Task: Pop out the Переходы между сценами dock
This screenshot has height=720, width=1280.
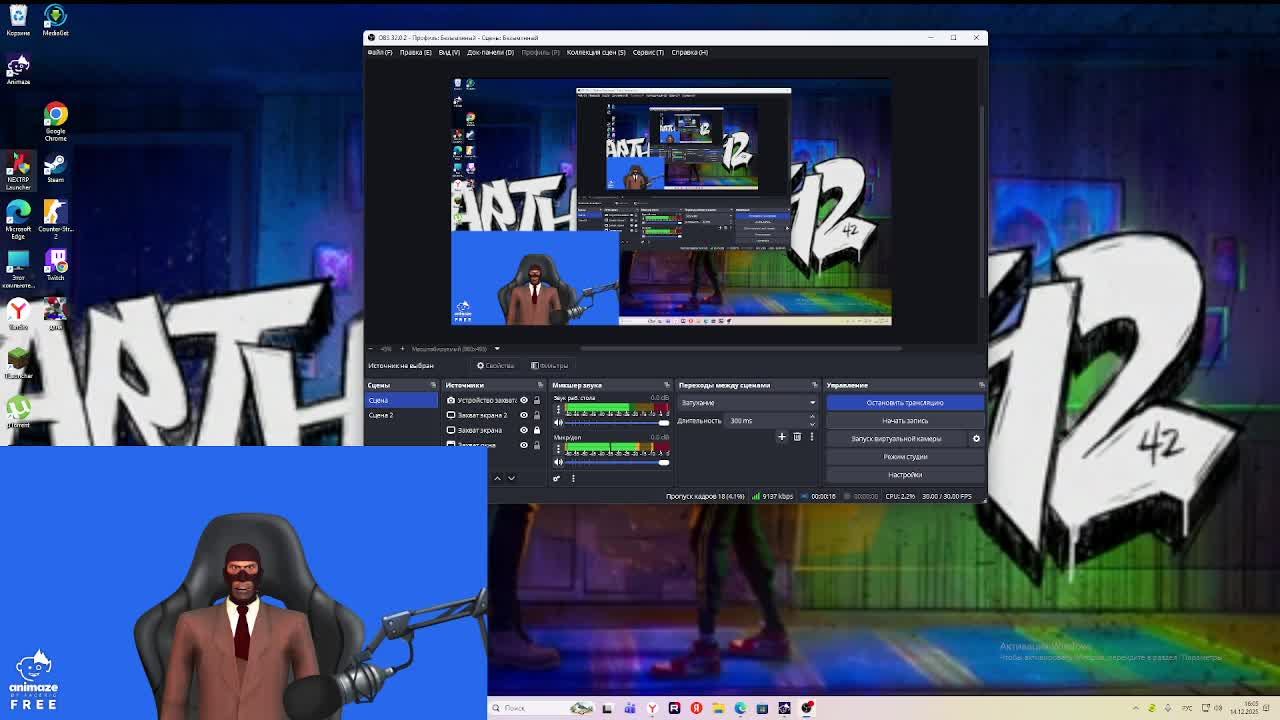Action: (814, 385)
